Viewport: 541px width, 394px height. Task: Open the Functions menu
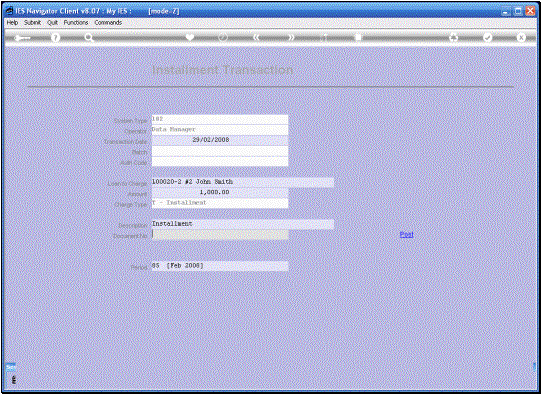[76, 22]
